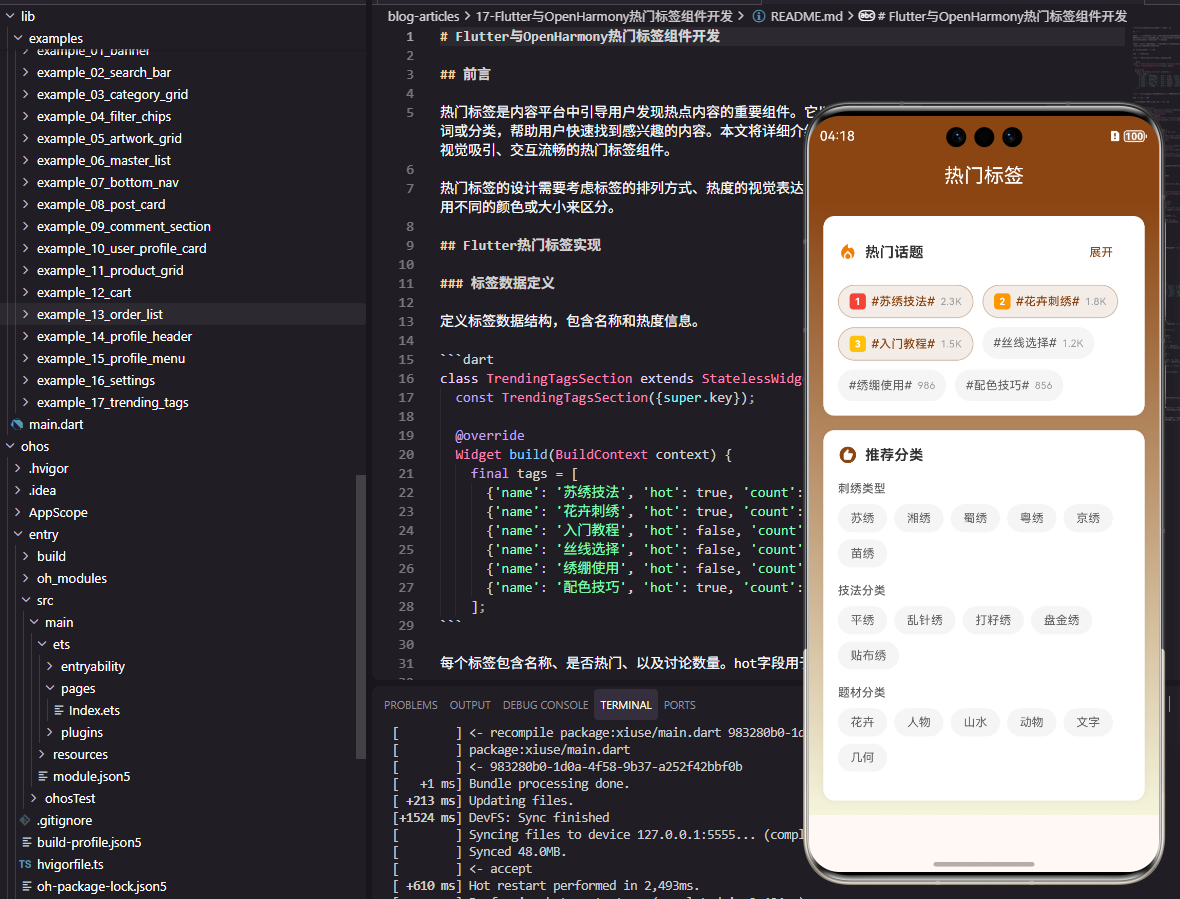1180x899 pixels.
Task: Click the icon beside 推荐分类 heading
Action: click(x=848, y=454)
